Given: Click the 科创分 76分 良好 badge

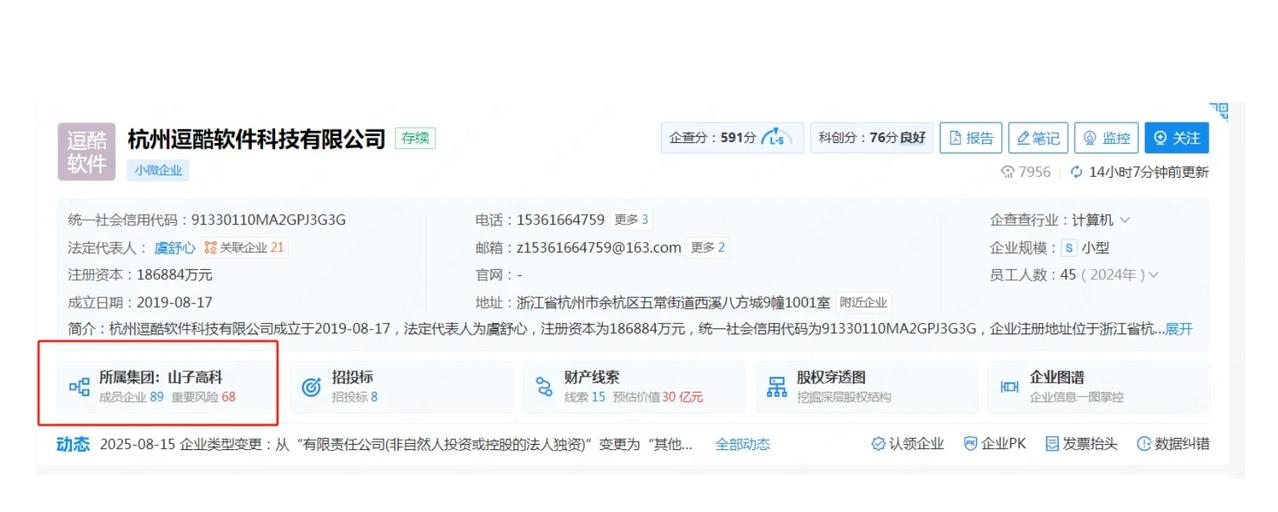Looking at the screenshot, I should (x=871, y=138).
